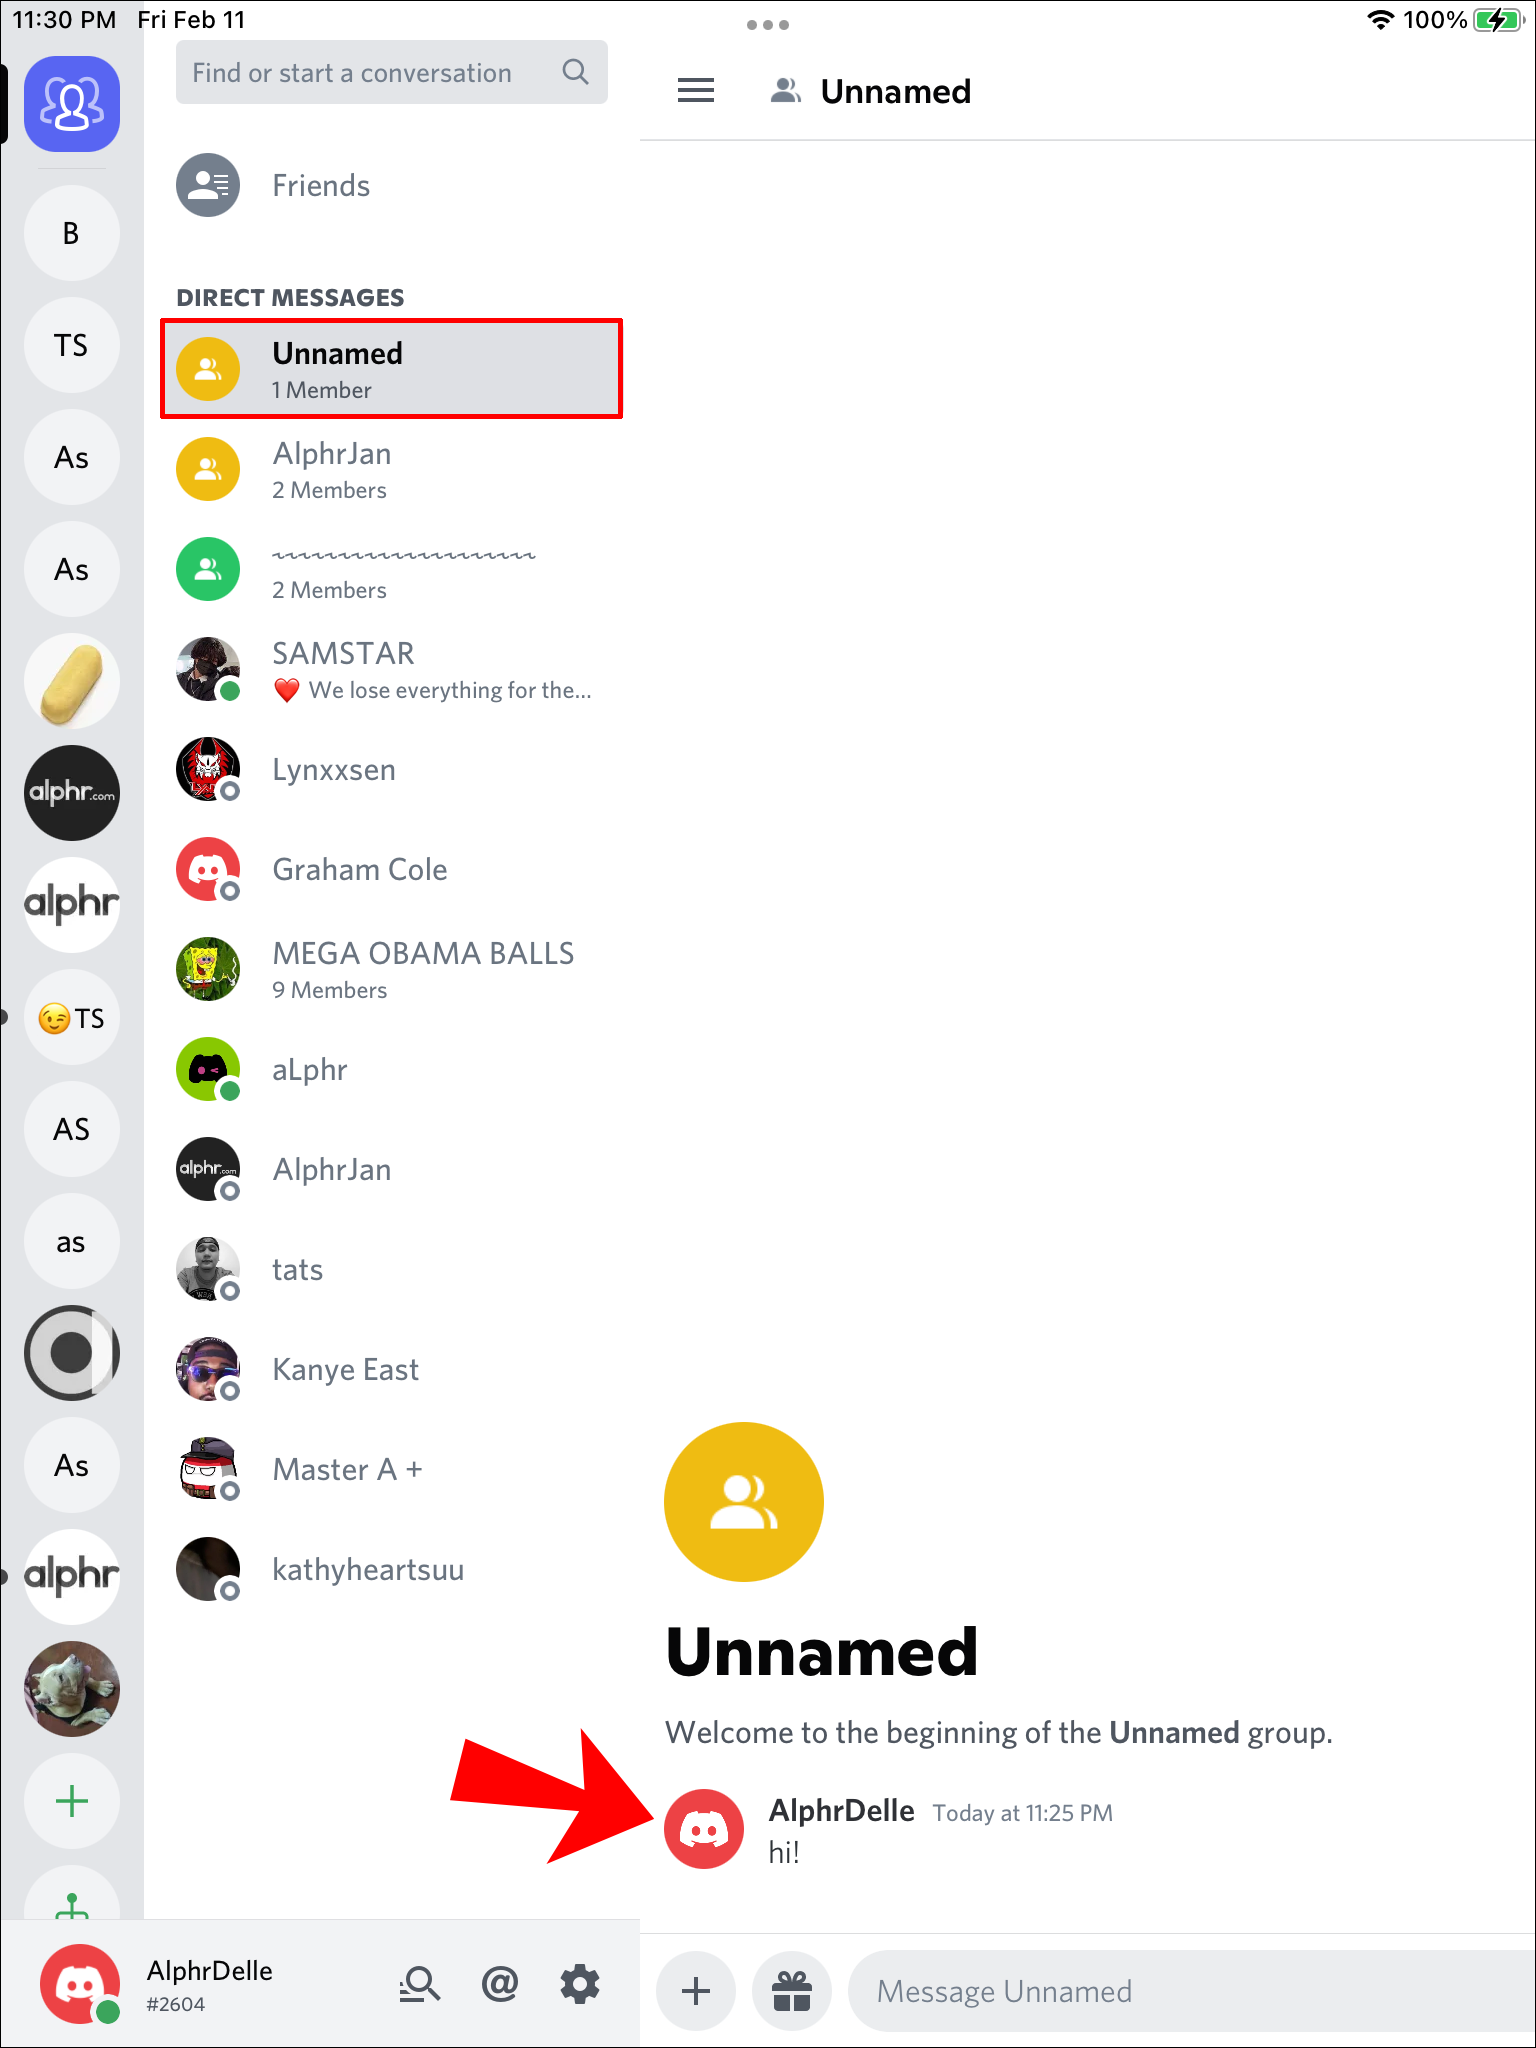Open the alphr.com black server icon
The height and width of the screenshot is (2048, 1536).
click(x=72, y=793)
